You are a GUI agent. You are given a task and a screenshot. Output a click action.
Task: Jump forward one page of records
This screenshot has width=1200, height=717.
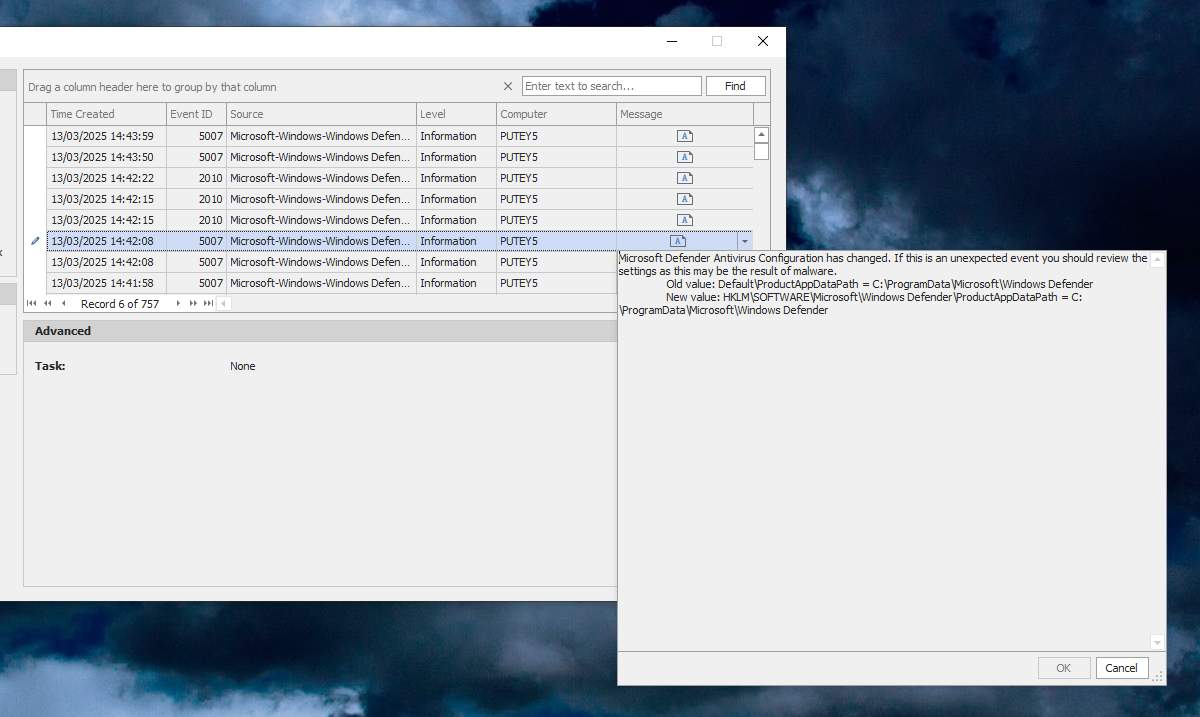(x=193, y=303)
